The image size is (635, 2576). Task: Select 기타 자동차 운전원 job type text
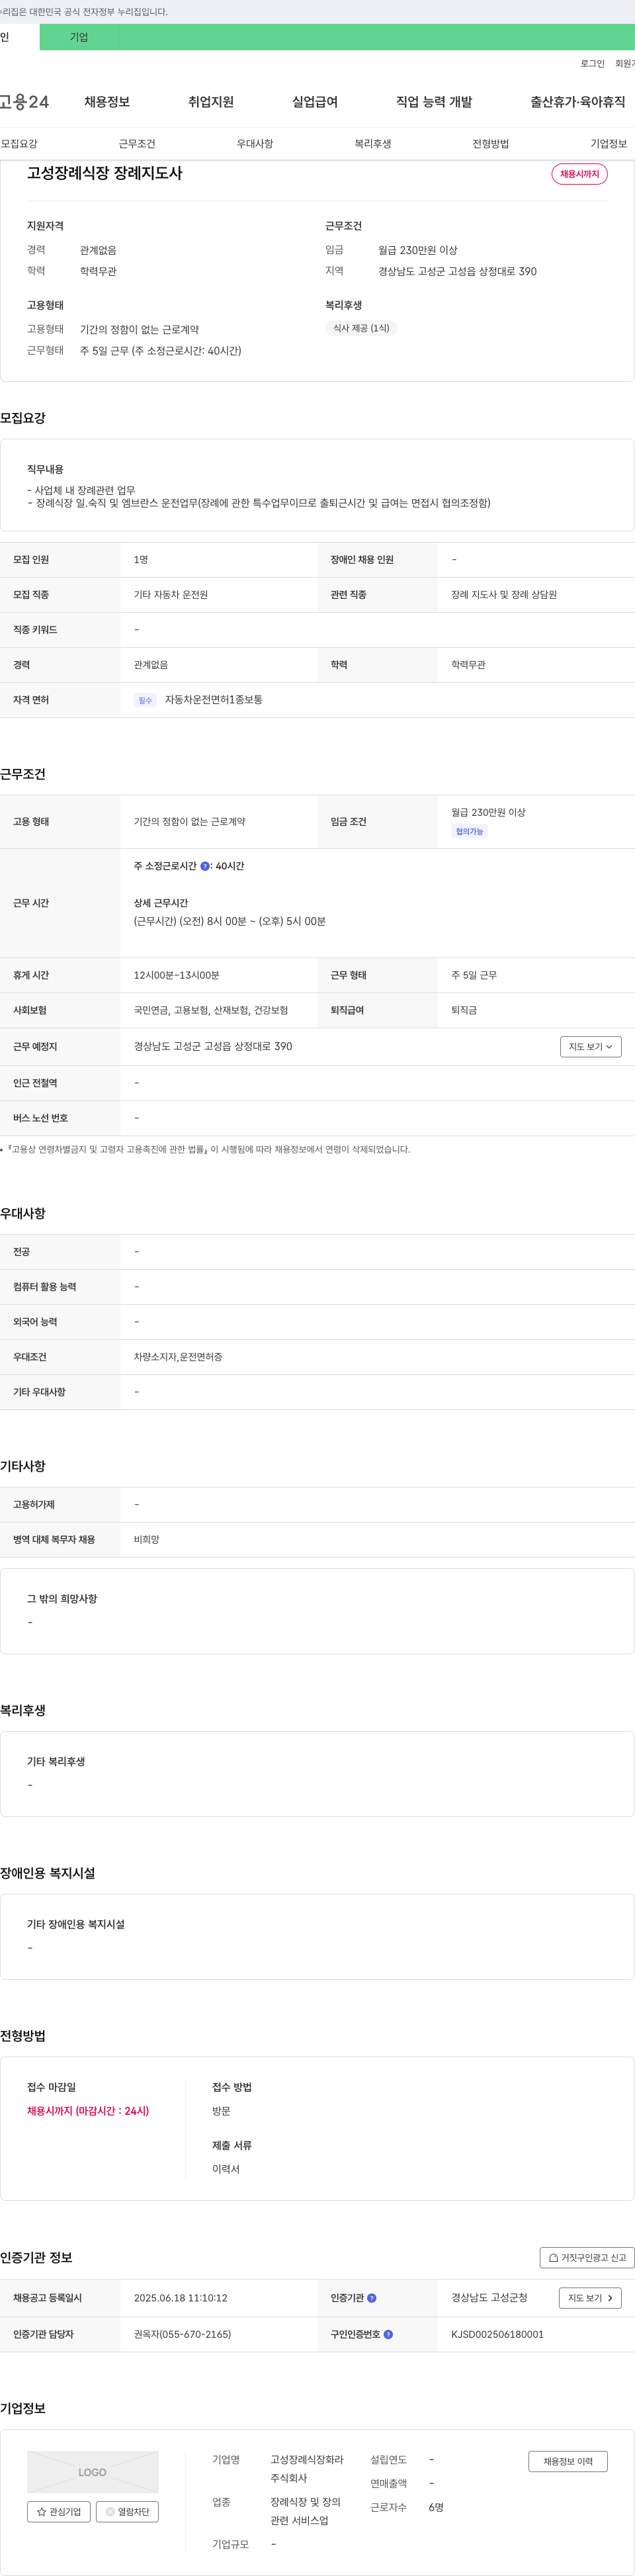pyautogui.click(x=171, y=595)
